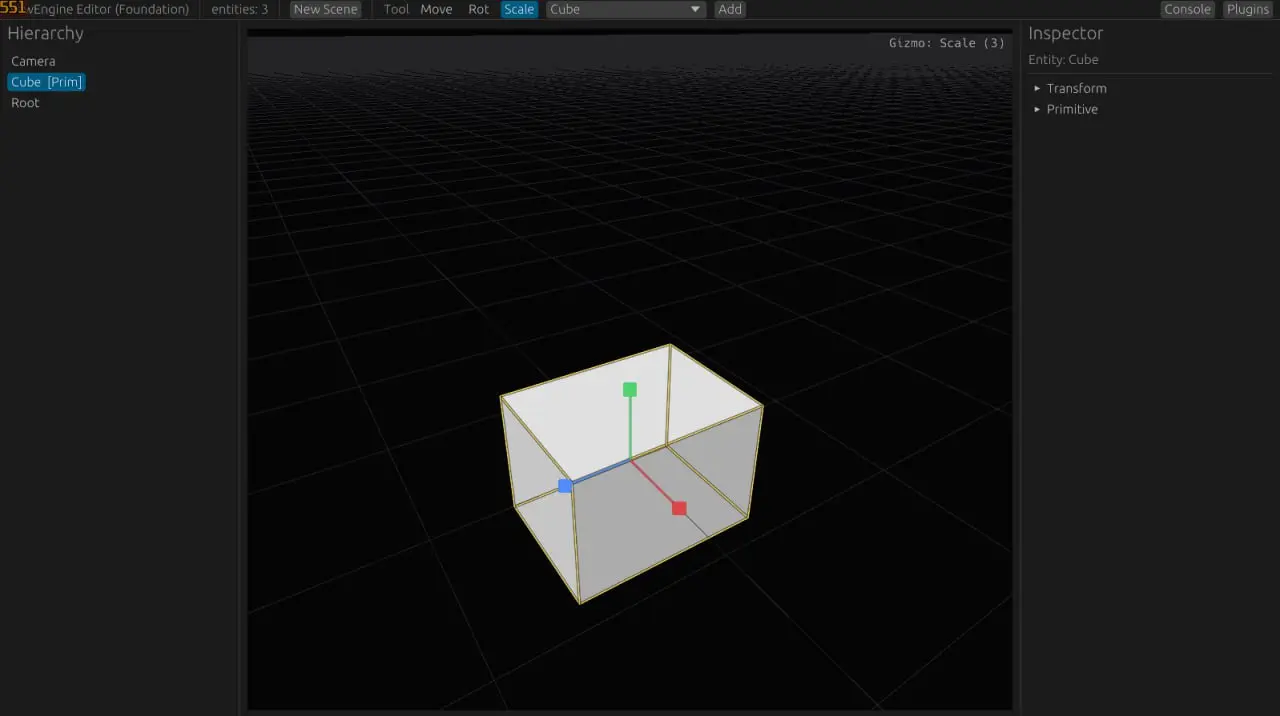The image size is (1280, 716).
Task: Click New Scene to reset the scene
Action: [x=324, y=9]
